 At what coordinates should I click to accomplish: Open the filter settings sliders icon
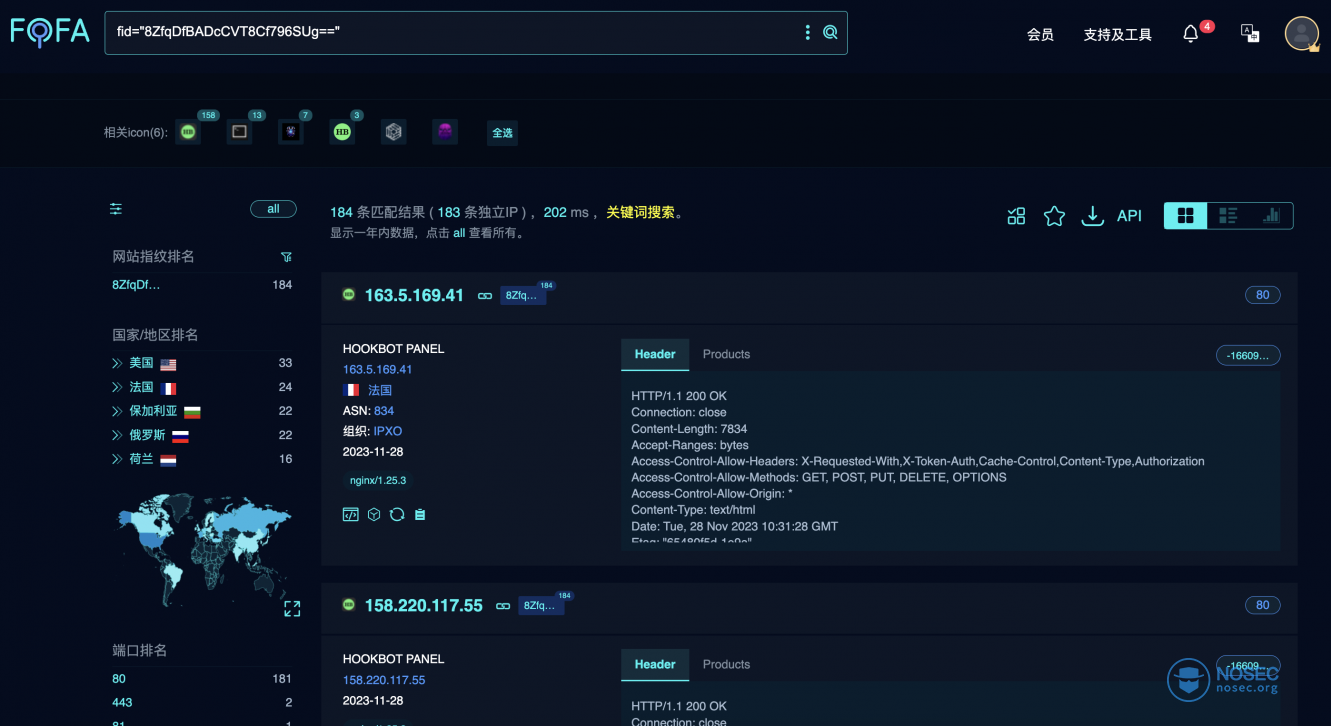click(116, 209)
